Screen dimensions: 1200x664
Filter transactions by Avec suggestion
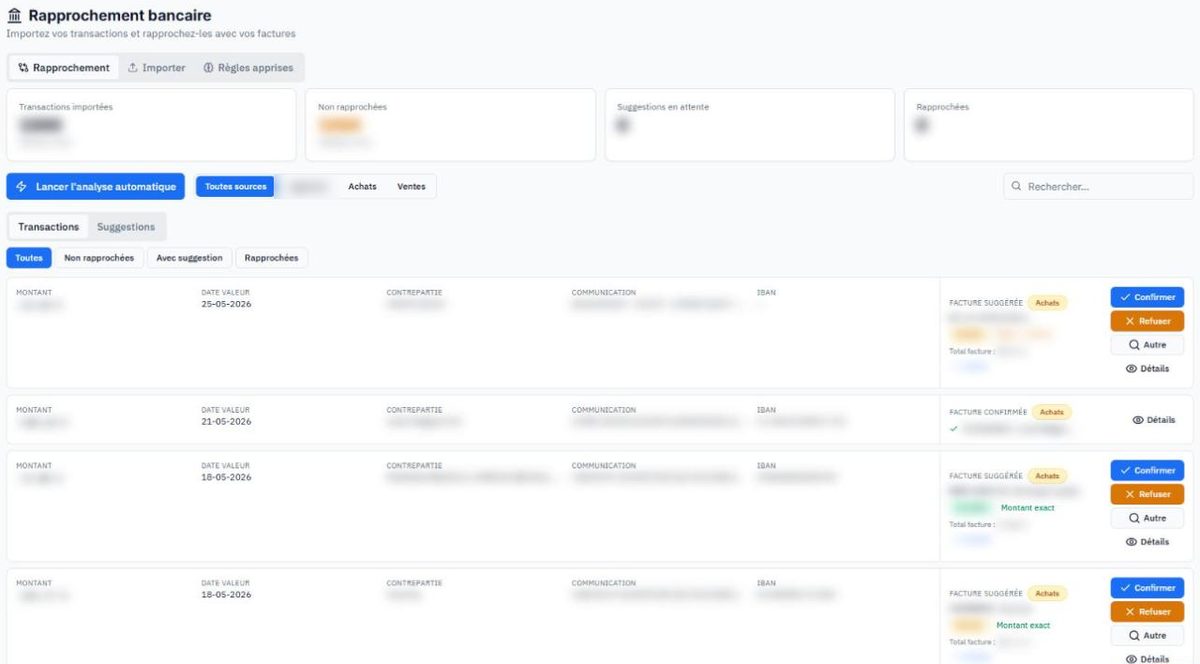pyautogui.click(x=190, y=258)
